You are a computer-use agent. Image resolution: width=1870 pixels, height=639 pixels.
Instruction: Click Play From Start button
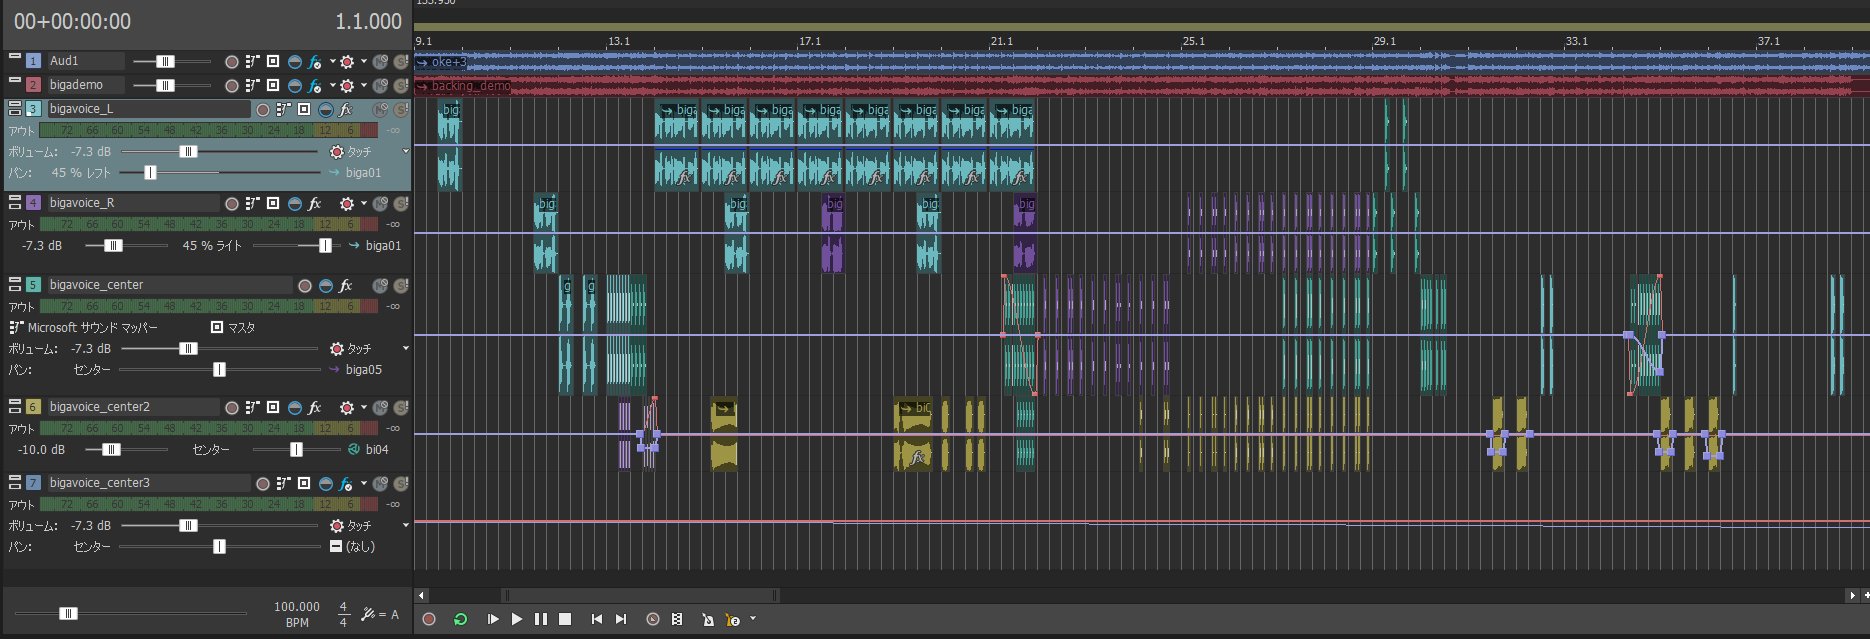pos(493,619)
